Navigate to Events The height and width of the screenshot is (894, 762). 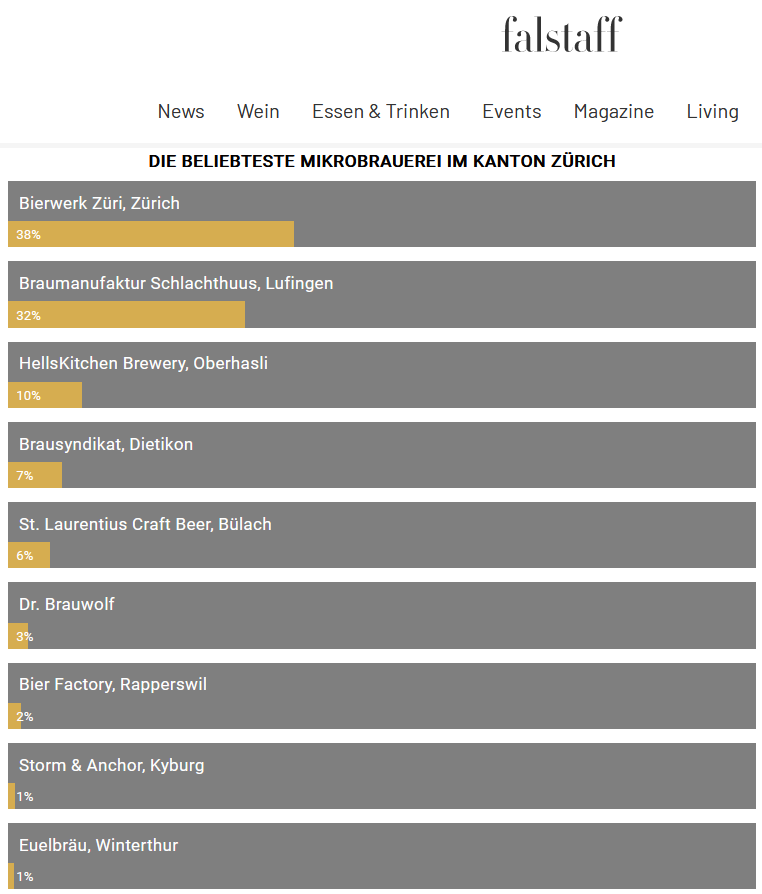(512, 111)
